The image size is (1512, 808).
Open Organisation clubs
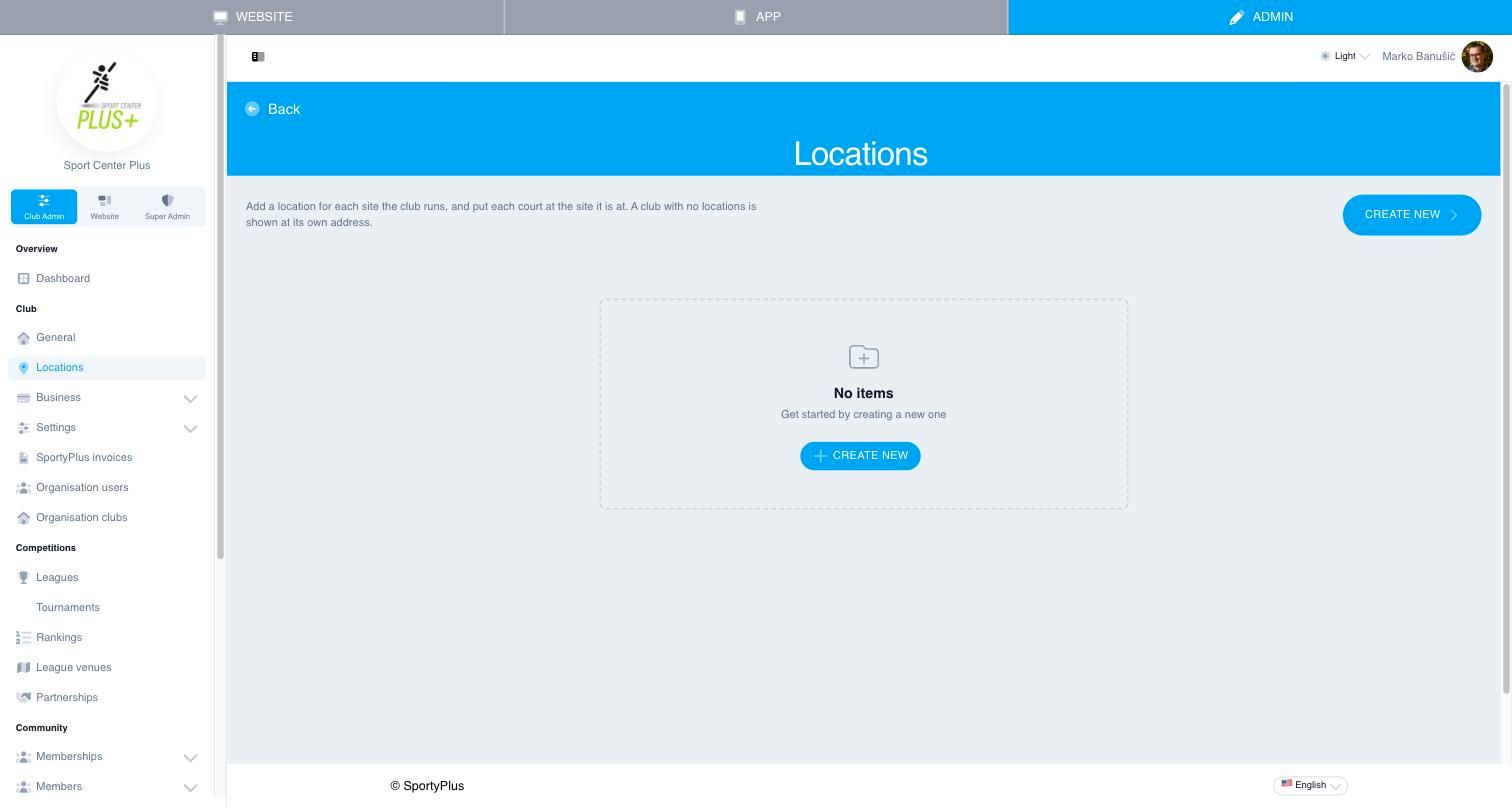(x=107, y=518)
